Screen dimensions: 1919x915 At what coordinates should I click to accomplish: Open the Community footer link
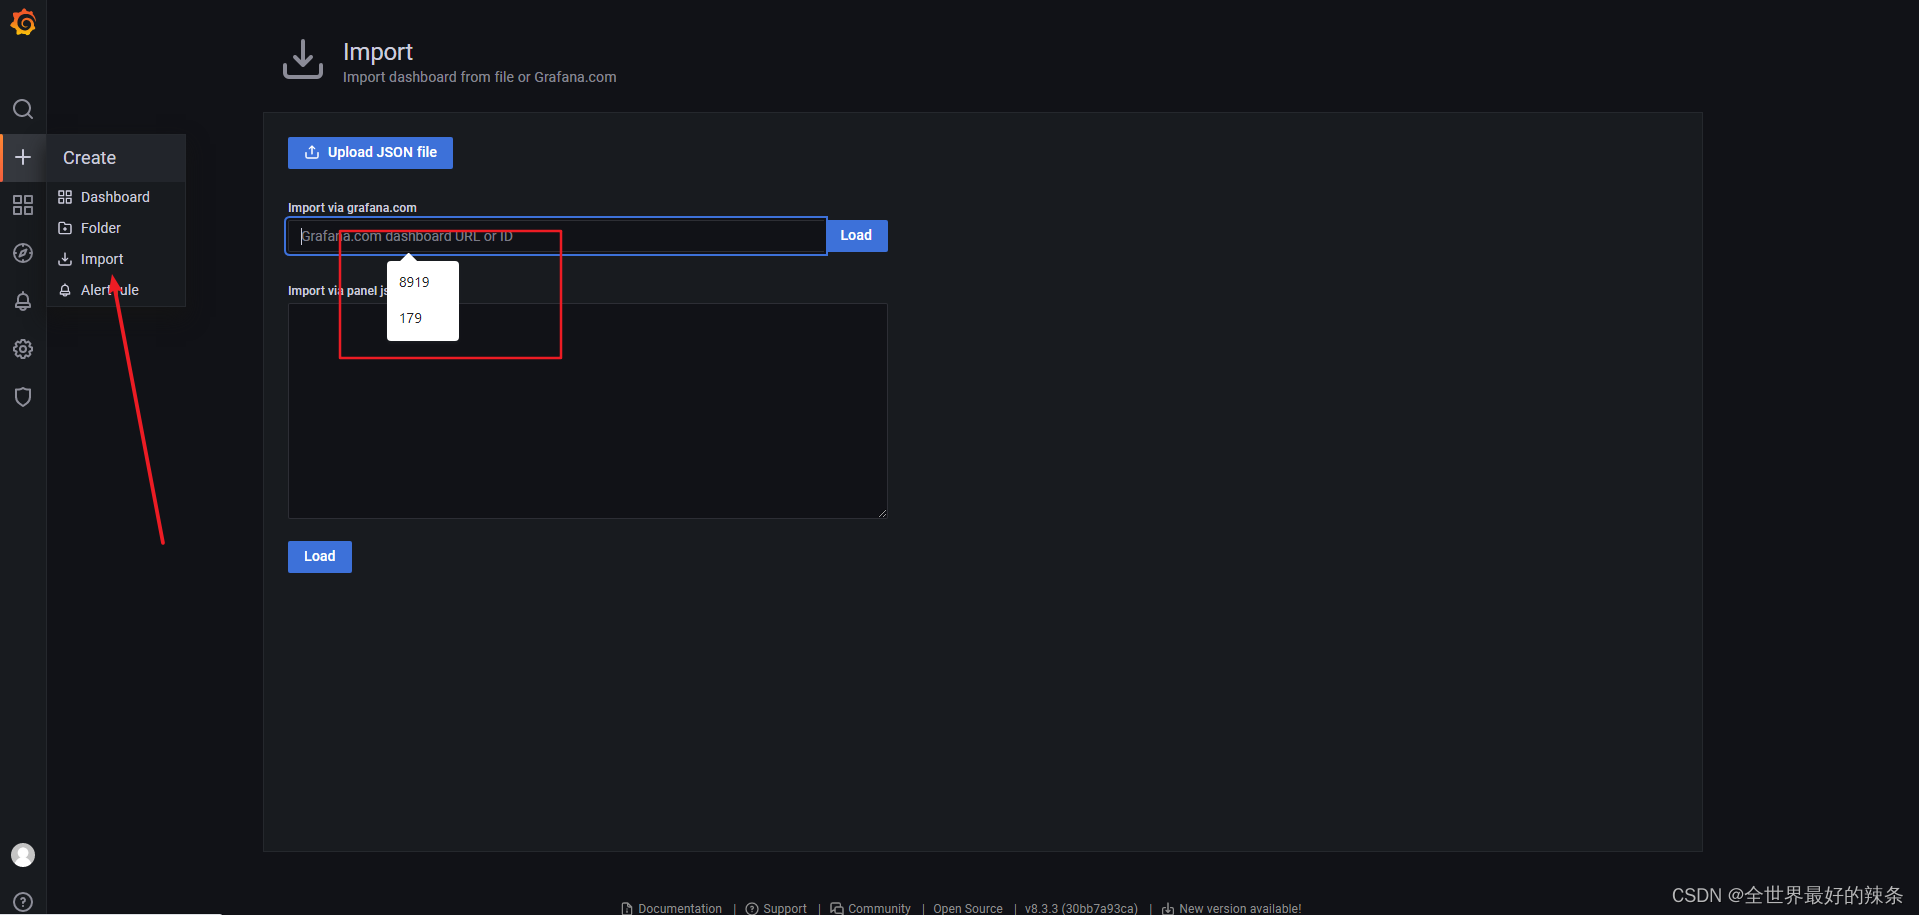click(870, 908)
